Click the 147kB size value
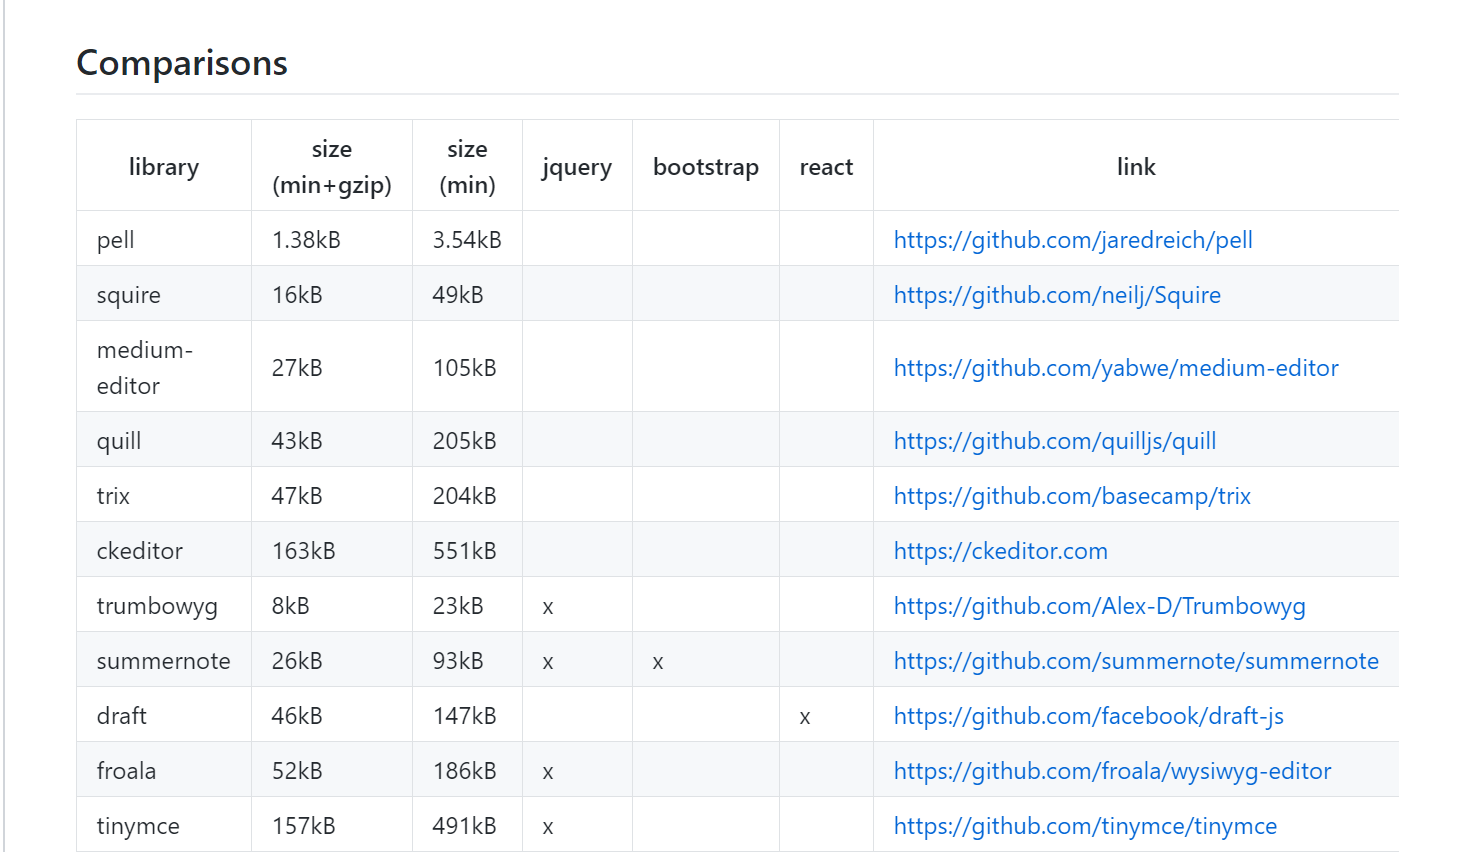This screenshot has height=852, width=1471. [465, 716]
